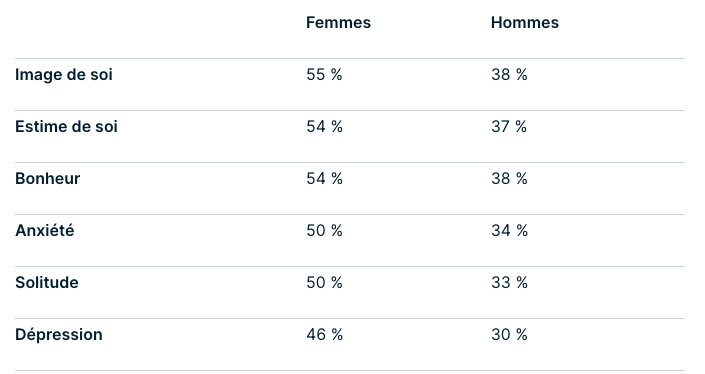This screenshot has height=374, width=705.
Task: Click the Hommes column header
Action: tap(524, 22)
